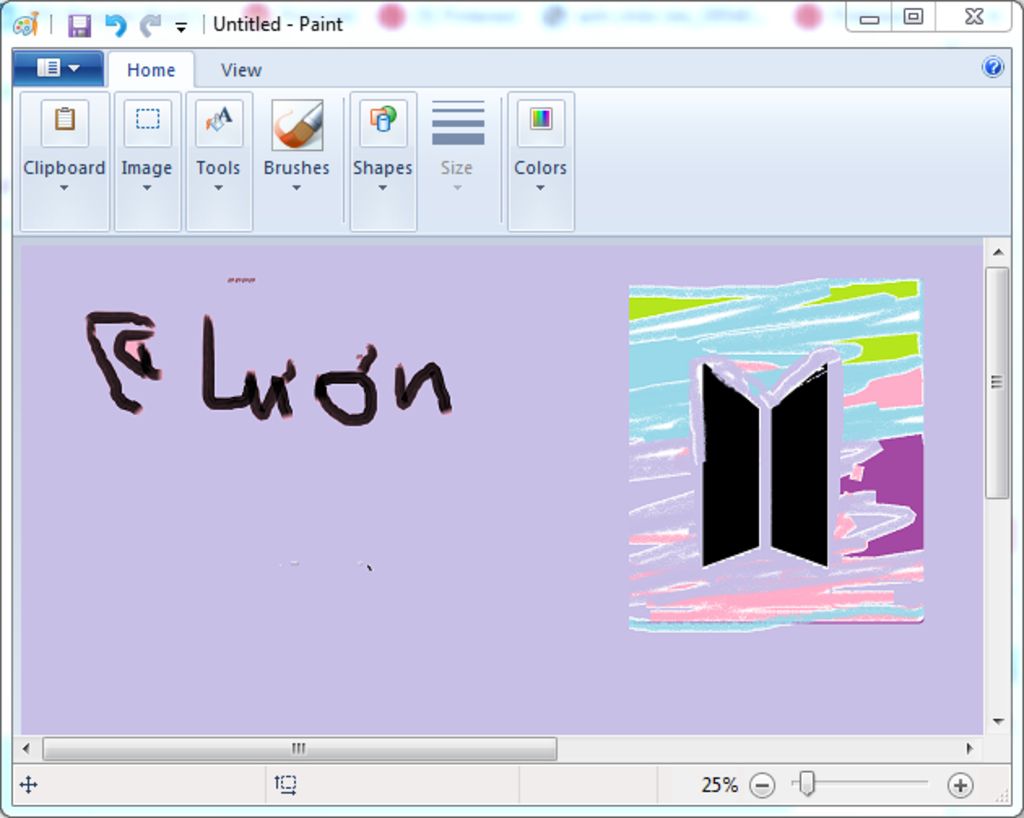This screenshot has height=818, width=1024.
Task: Click the Save floppy disk icon
Action: point(79,25)
